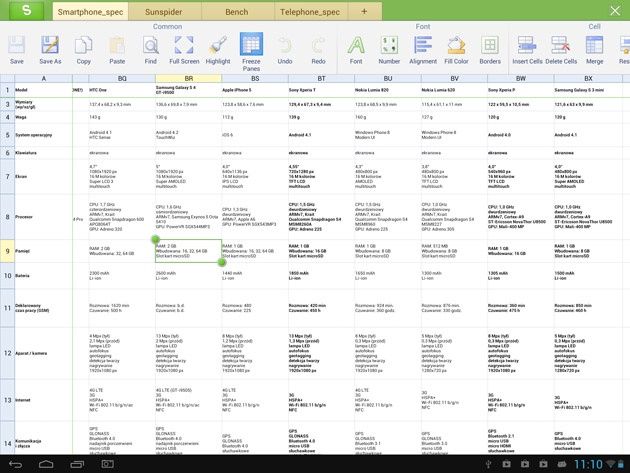Screen dimensions: 630x473
Task: Select column BQ header
Action: click(x=122, y=78)
